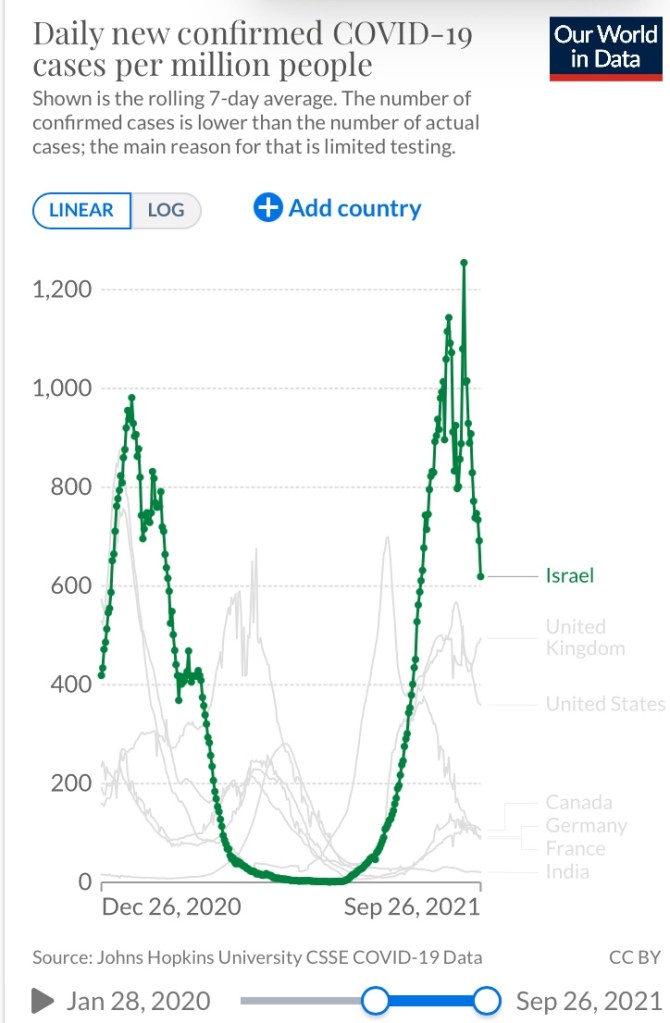This screenshot has height=1023, width=670.
Task: Click the left timeline slider handle
Action: click(x=375, y=1000)
